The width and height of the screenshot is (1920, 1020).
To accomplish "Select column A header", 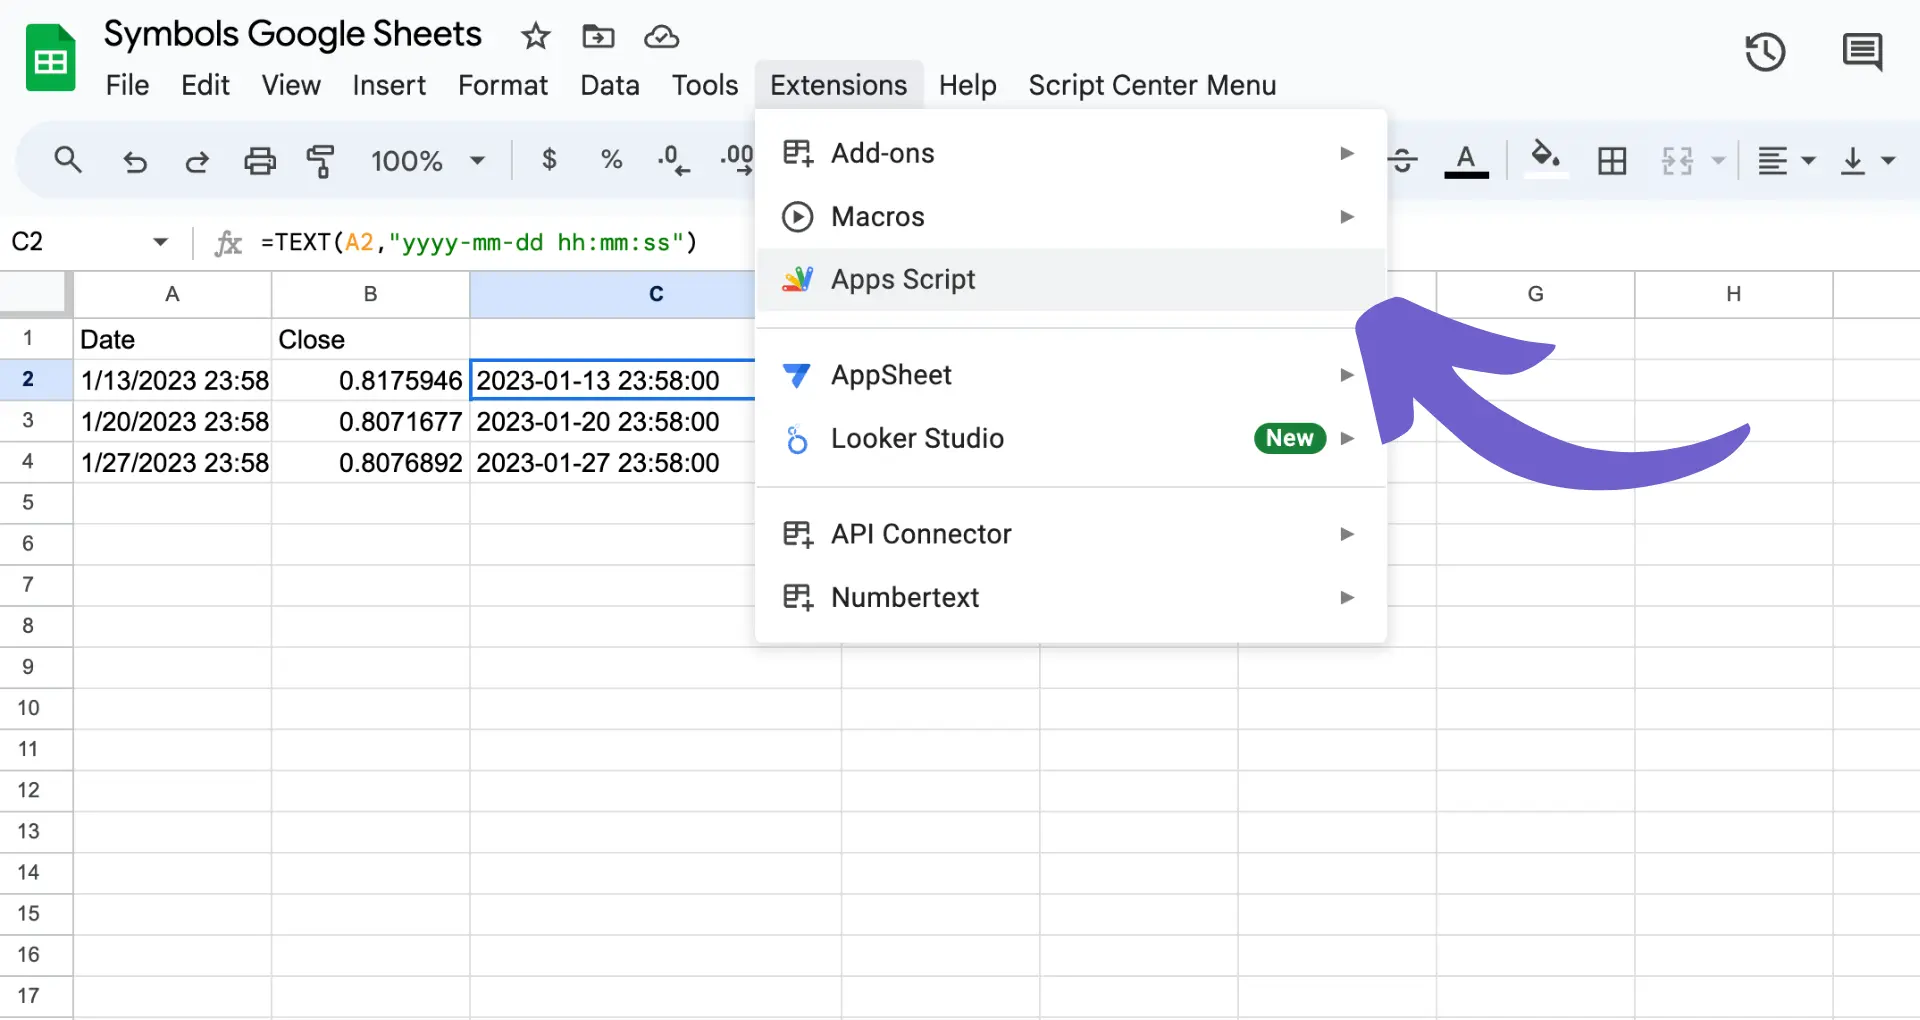I will [x=172, y=294].
